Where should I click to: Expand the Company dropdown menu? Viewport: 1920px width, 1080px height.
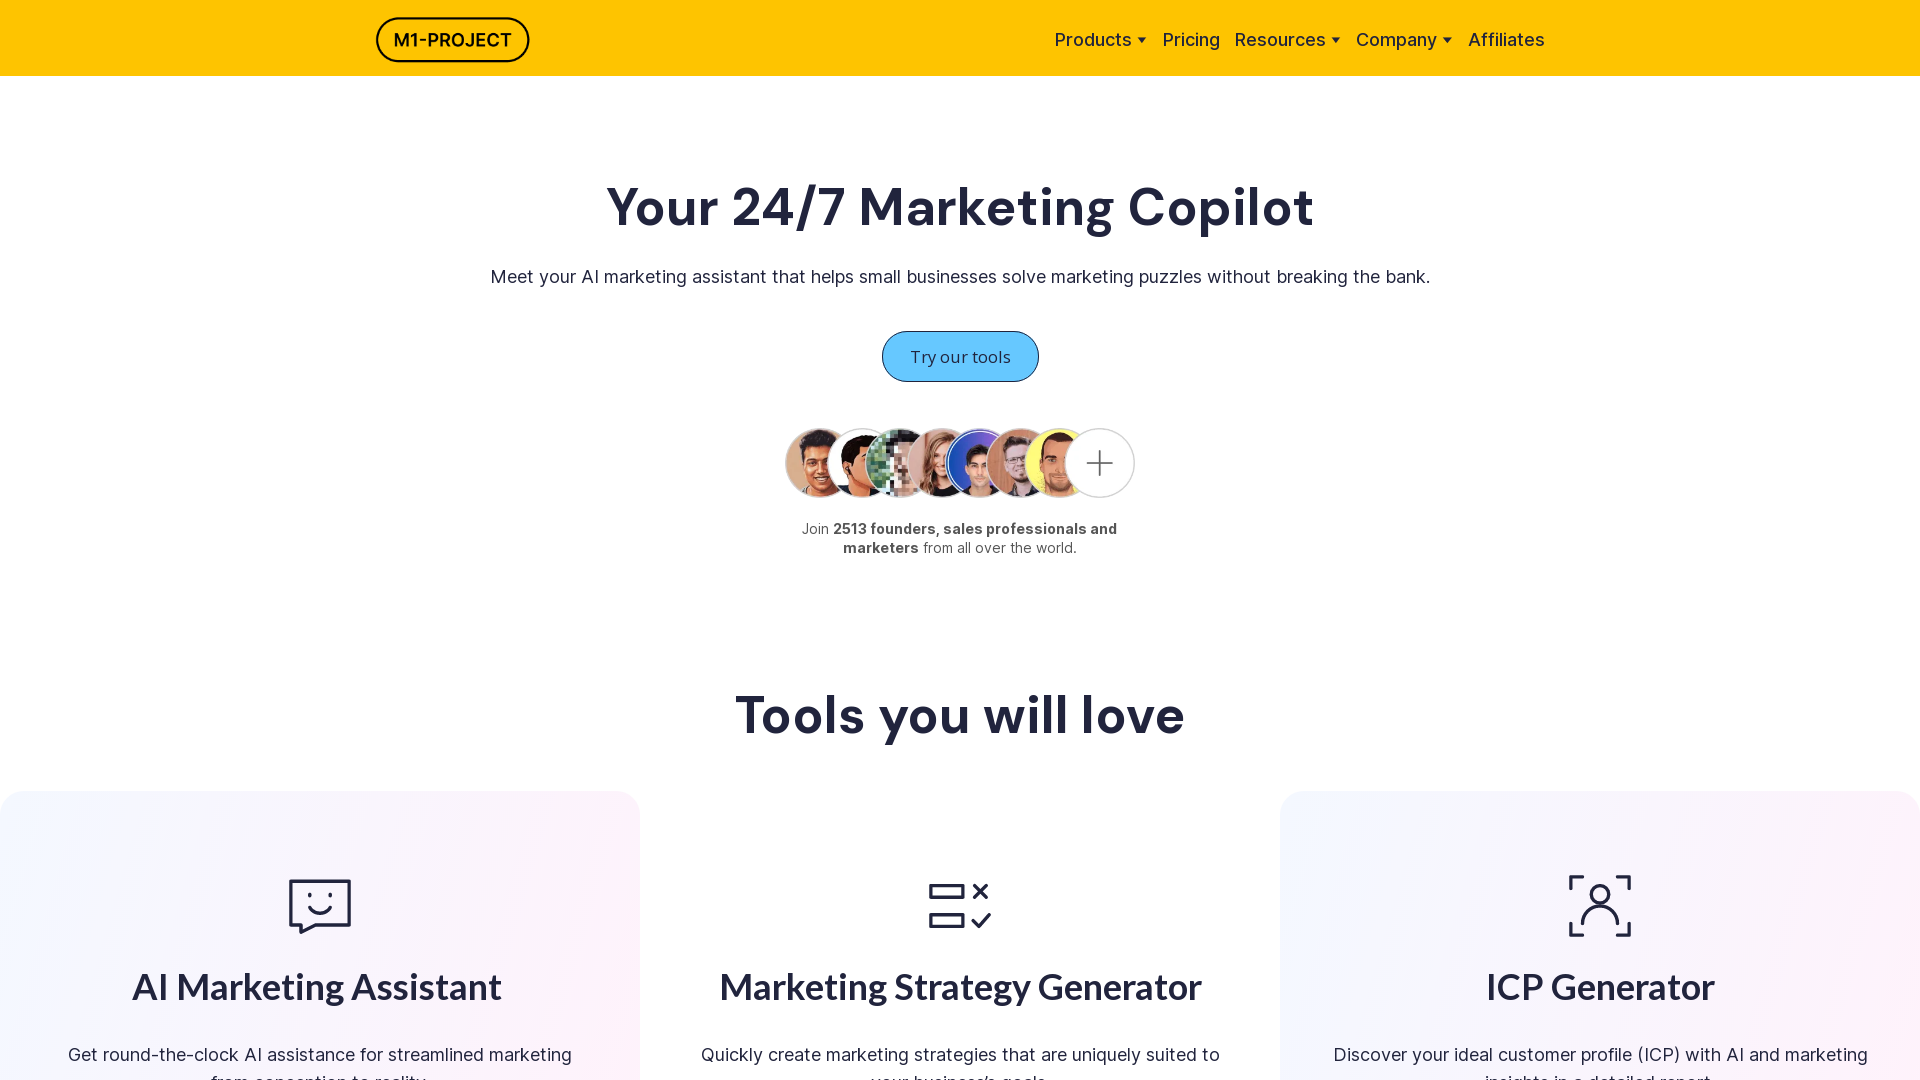pyautogui.click(x=1404, y=40)
